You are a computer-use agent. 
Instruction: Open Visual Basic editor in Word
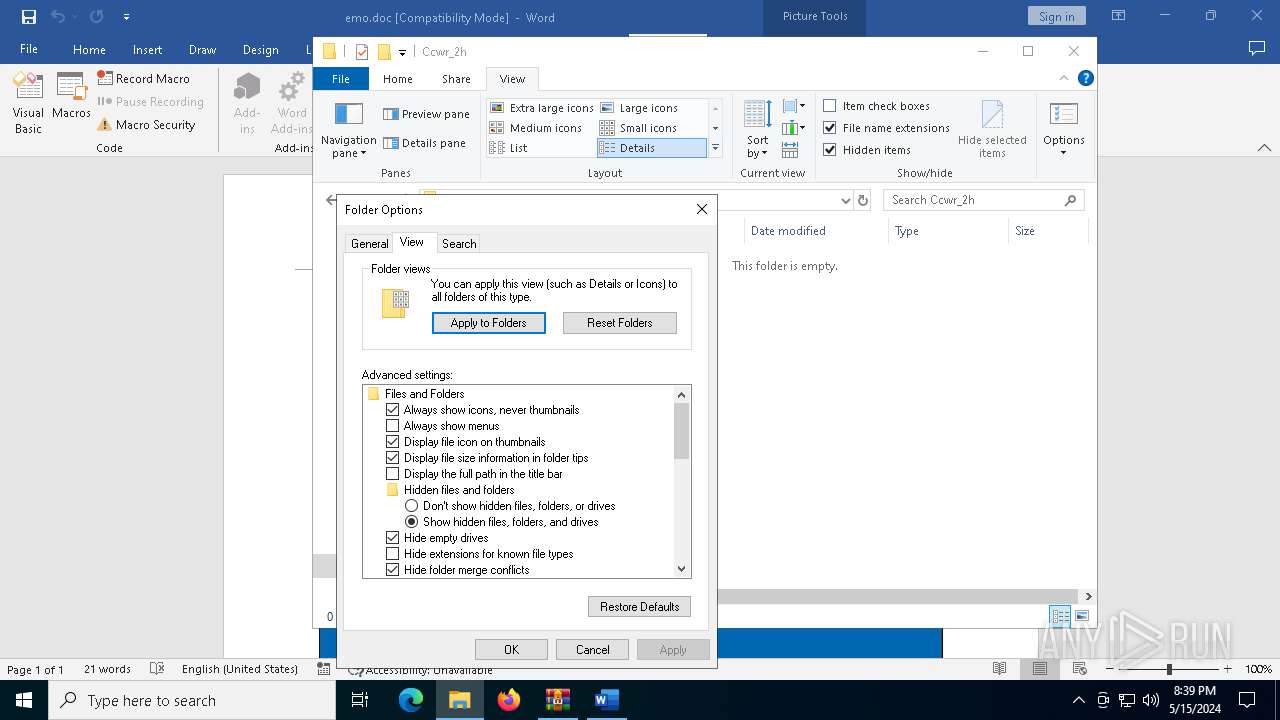click(28, 103)
